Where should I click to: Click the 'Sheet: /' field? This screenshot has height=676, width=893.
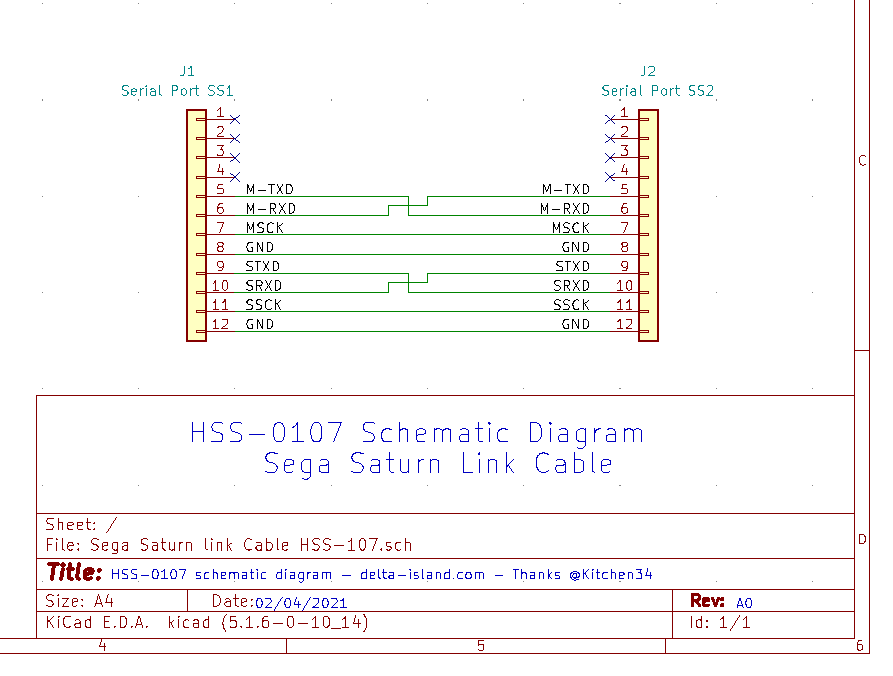click(81, 525)
